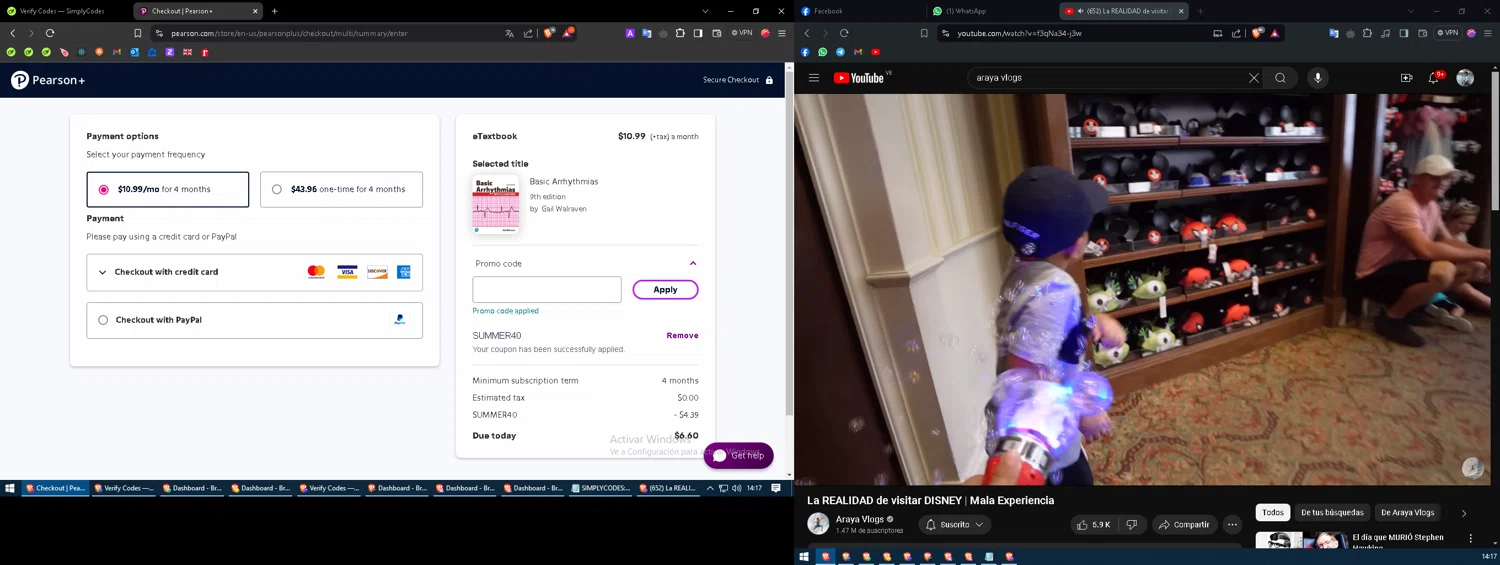Click the American Express logo

[x=404, y=272]
